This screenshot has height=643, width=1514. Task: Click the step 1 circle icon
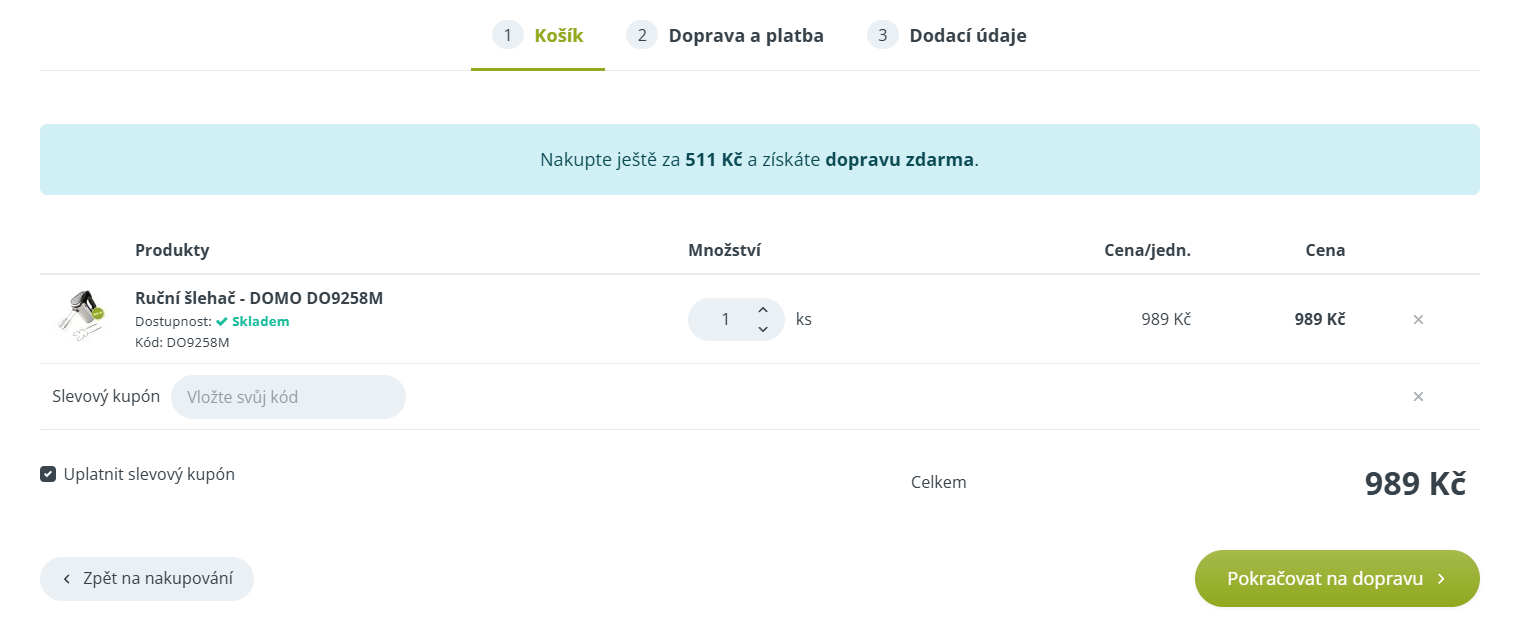pyautogui.click(x=507, y=34)
